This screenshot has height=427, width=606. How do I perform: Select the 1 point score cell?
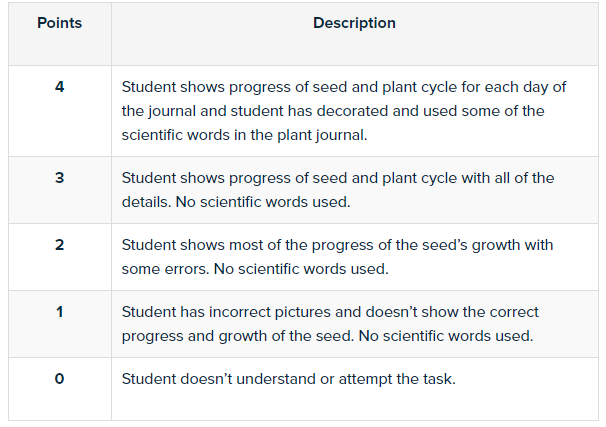[x=59, y=312]
